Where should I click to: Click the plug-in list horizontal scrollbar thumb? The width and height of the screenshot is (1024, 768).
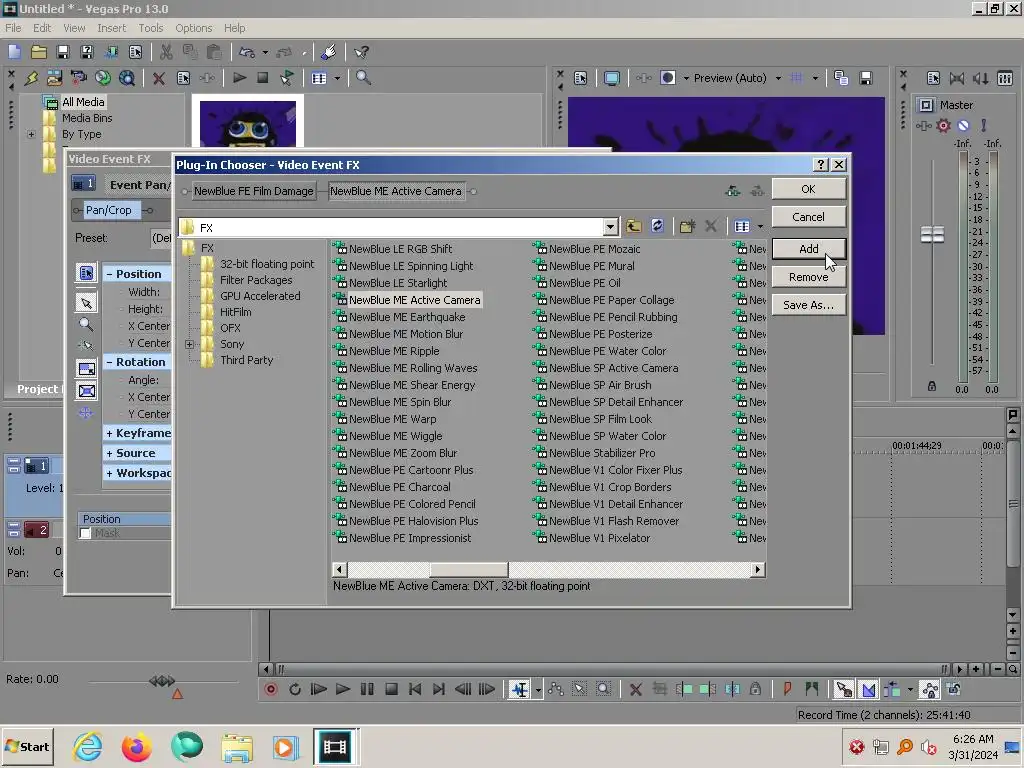(x=468, y=569)
